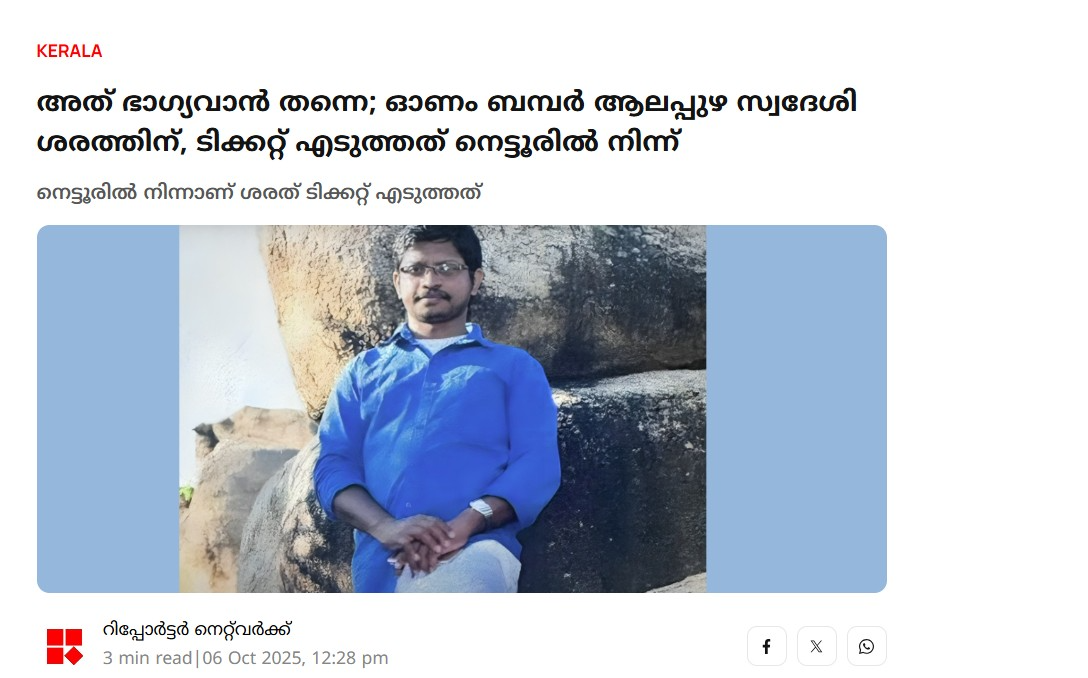
Task: Share the article via WhatsApp
Action: point(866,646)
